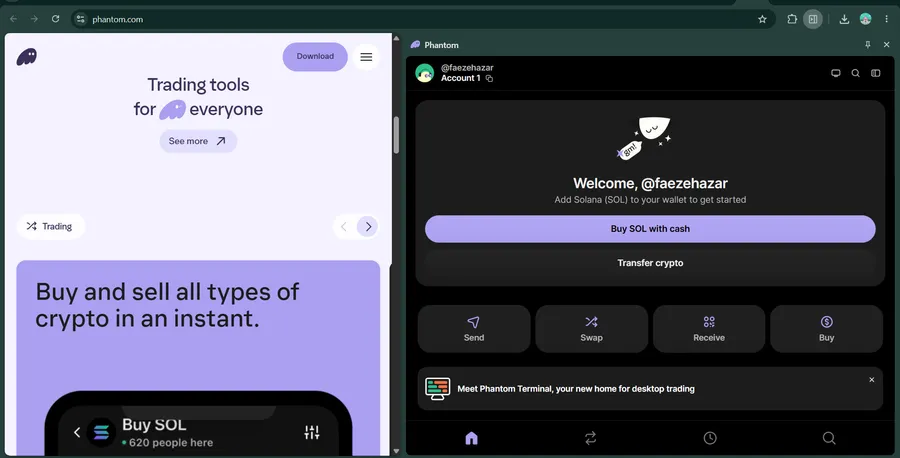The image size is (900, 458).
Task: Select the Swap tab in bottom bar
Action: (x=590, y=438)
